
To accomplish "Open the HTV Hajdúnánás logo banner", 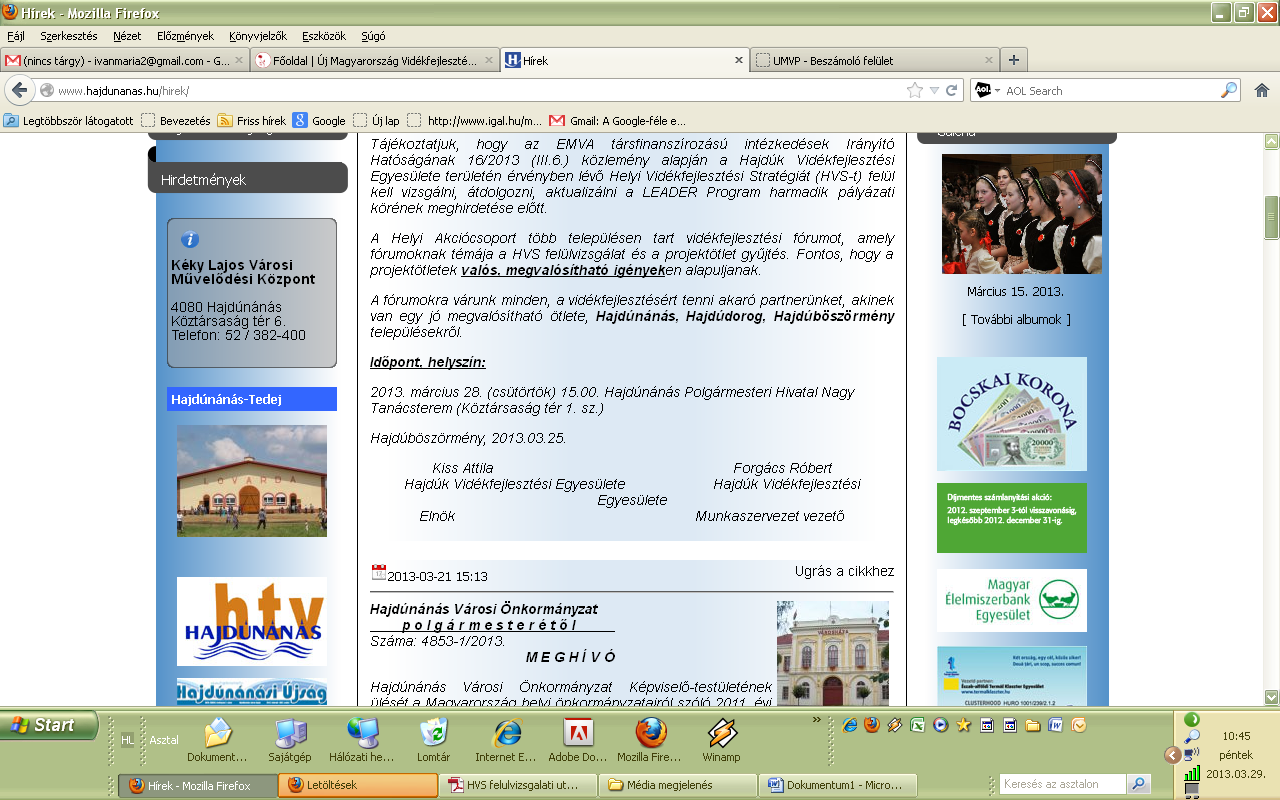I will [x=252, y=621].
